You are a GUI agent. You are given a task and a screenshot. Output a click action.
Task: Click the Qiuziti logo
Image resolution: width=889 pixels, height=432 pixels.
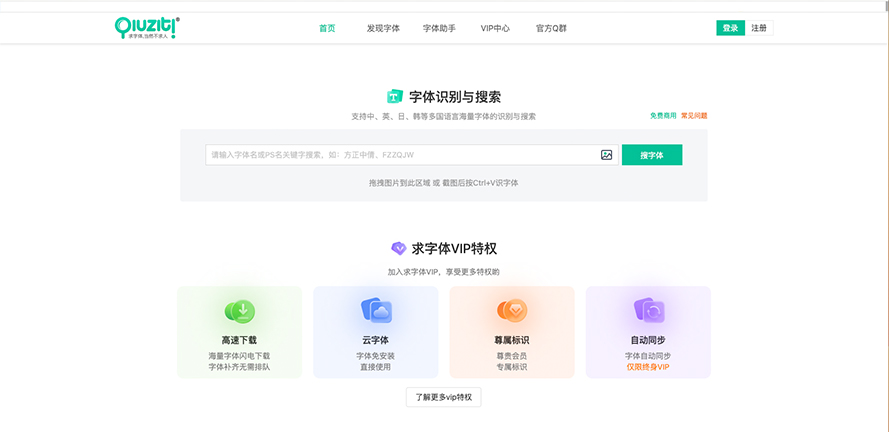147,27
